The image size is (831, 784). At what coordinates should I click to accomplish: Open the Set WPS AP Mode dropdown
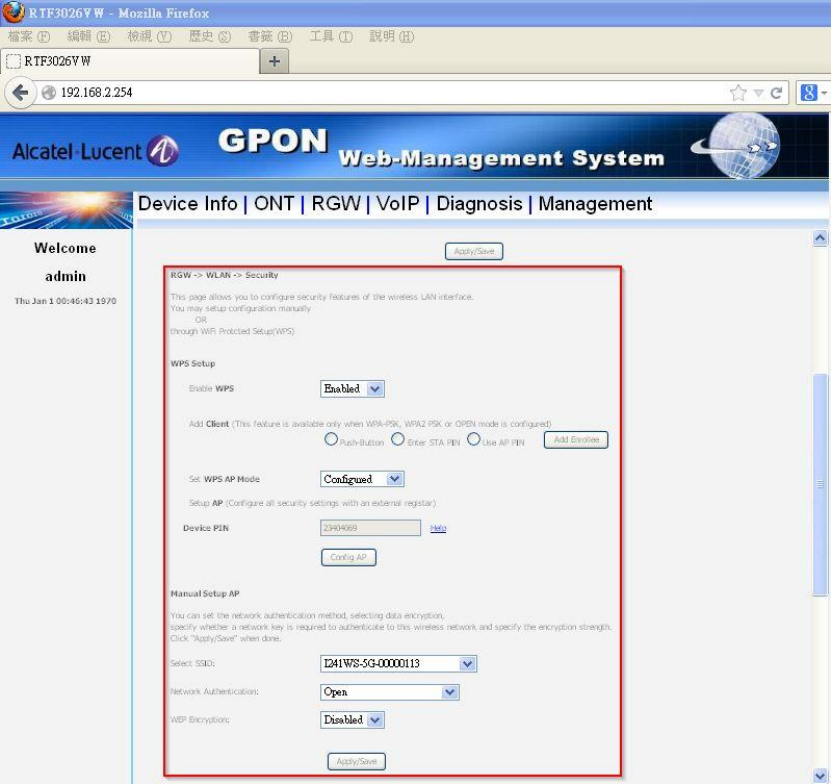pos(362,479)
